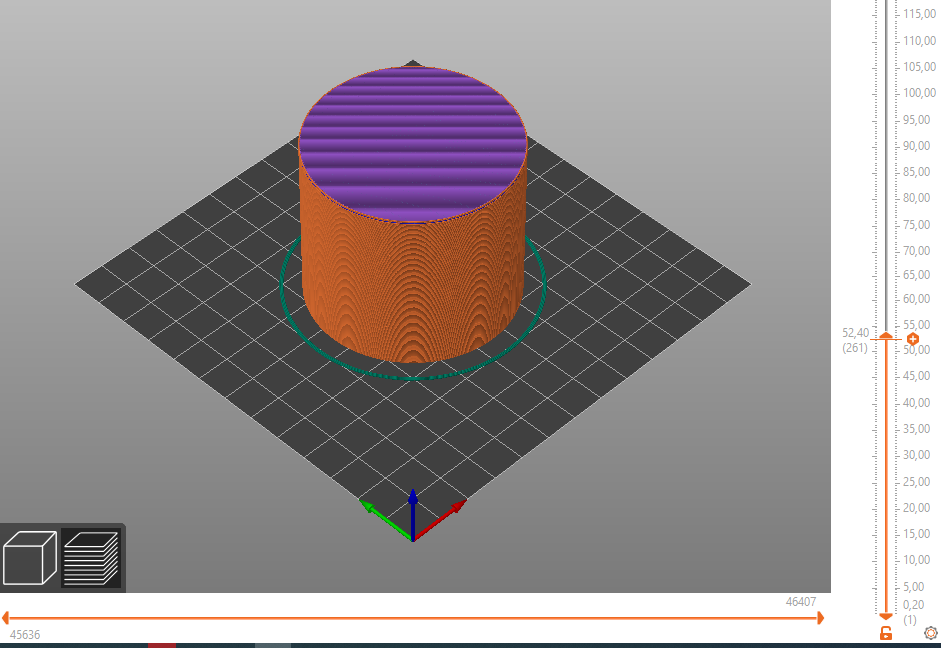
Task: Click the 90,00 mark on the height ruler
Action: coord(916,146)
